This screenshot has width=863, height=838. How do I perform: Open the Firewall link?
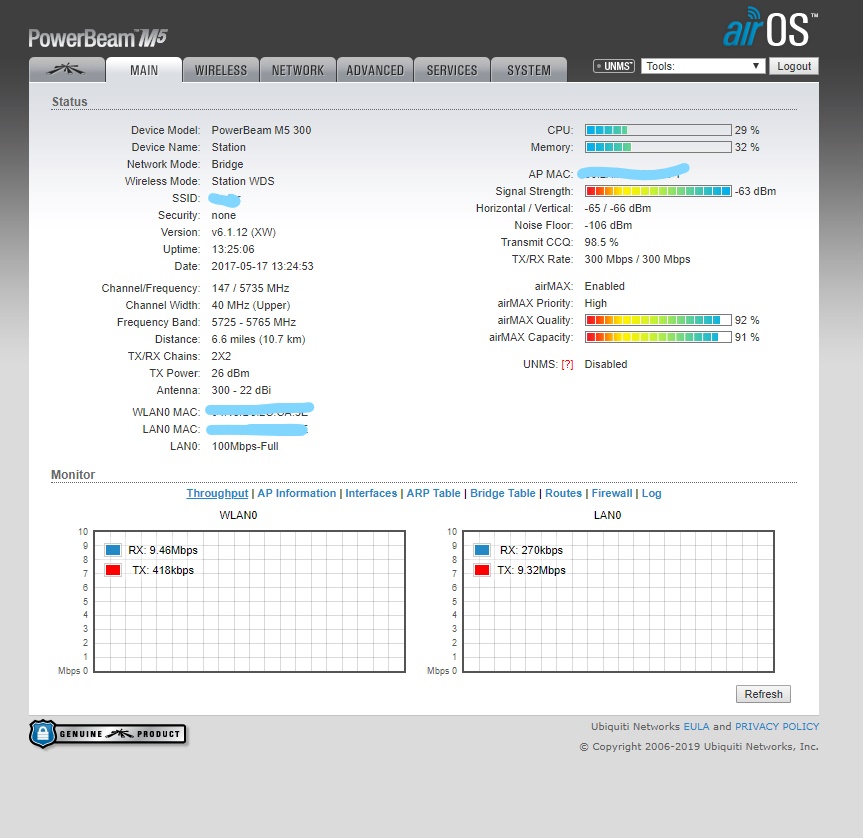pos(611,493)
